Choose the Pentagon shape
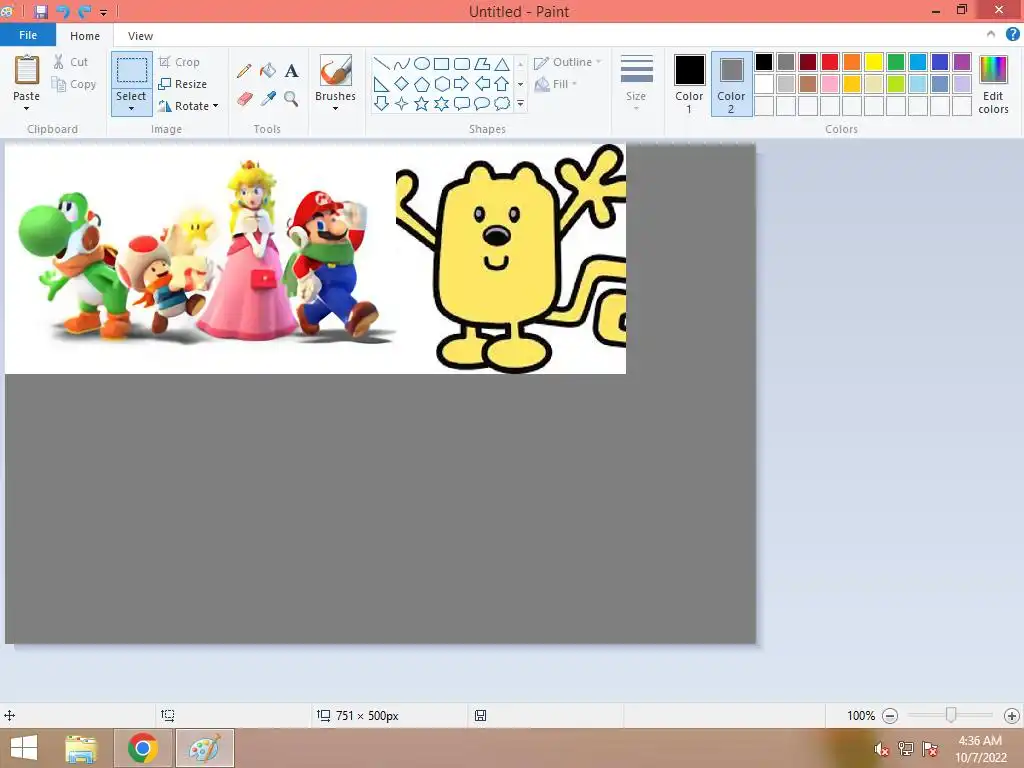The image size is (1024, 768). coord(422,84)
